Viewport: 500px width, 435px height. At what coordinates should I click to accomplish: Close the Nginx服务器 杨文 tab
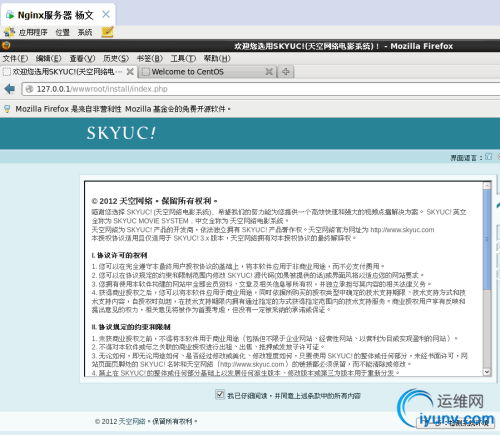(x=106, y=14)
